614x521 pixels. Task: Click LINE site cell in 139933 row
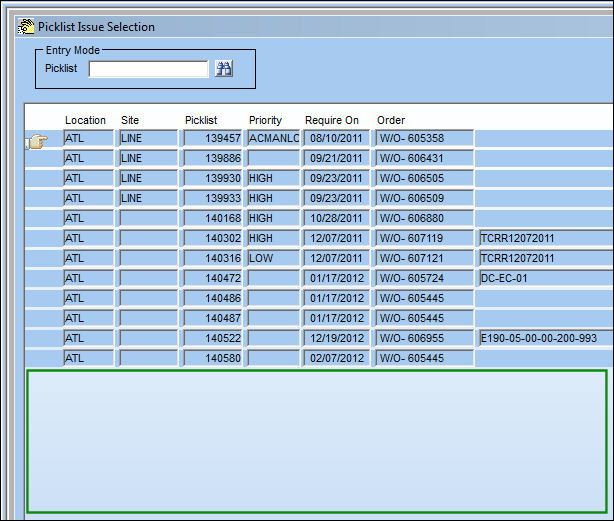coord(148,198)
